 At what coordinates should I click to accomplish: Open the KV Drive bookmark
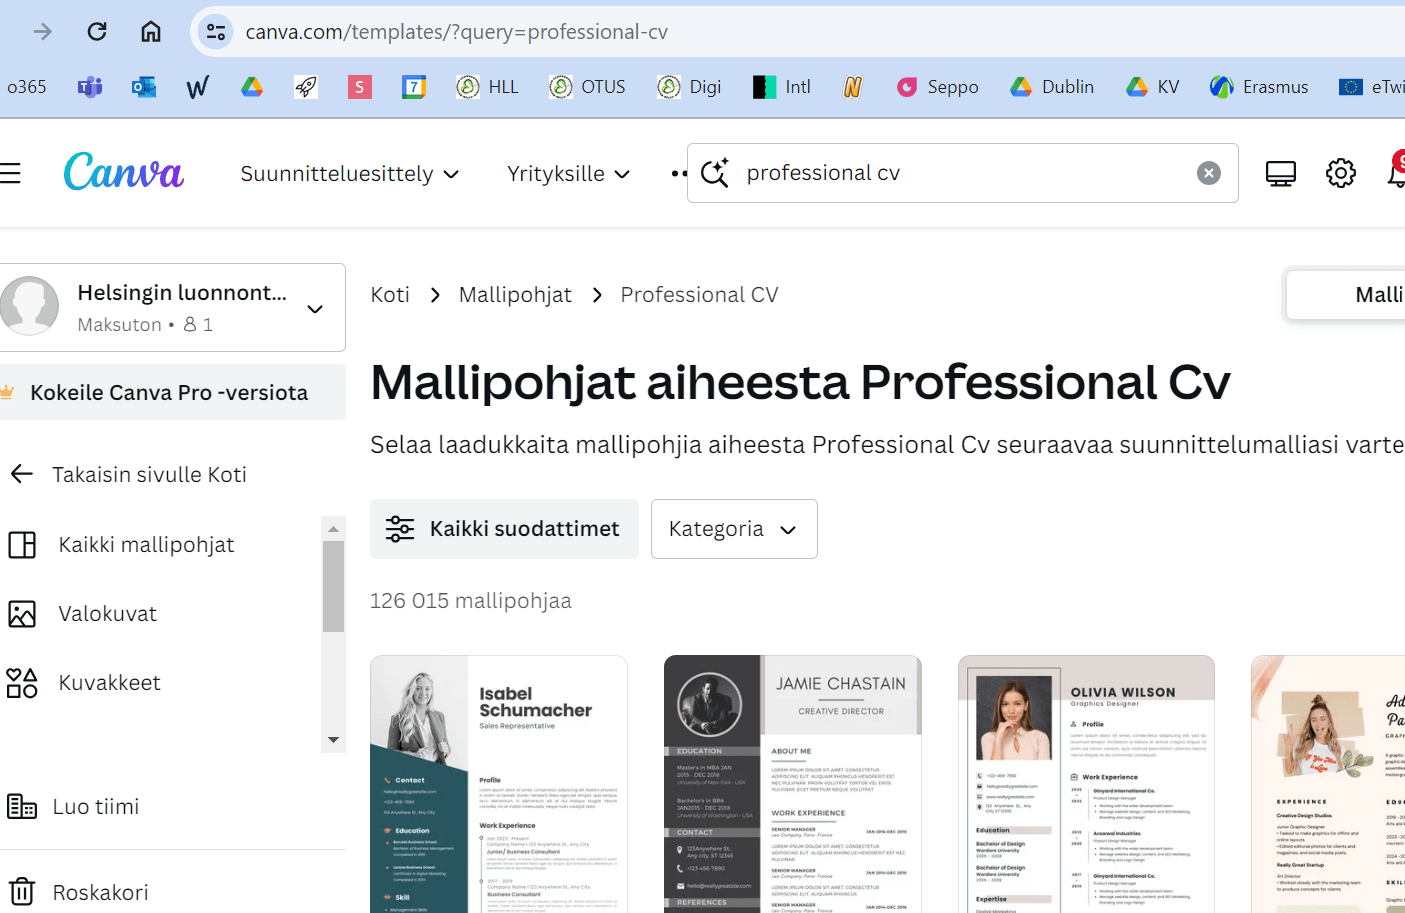tap(1153, 87)
